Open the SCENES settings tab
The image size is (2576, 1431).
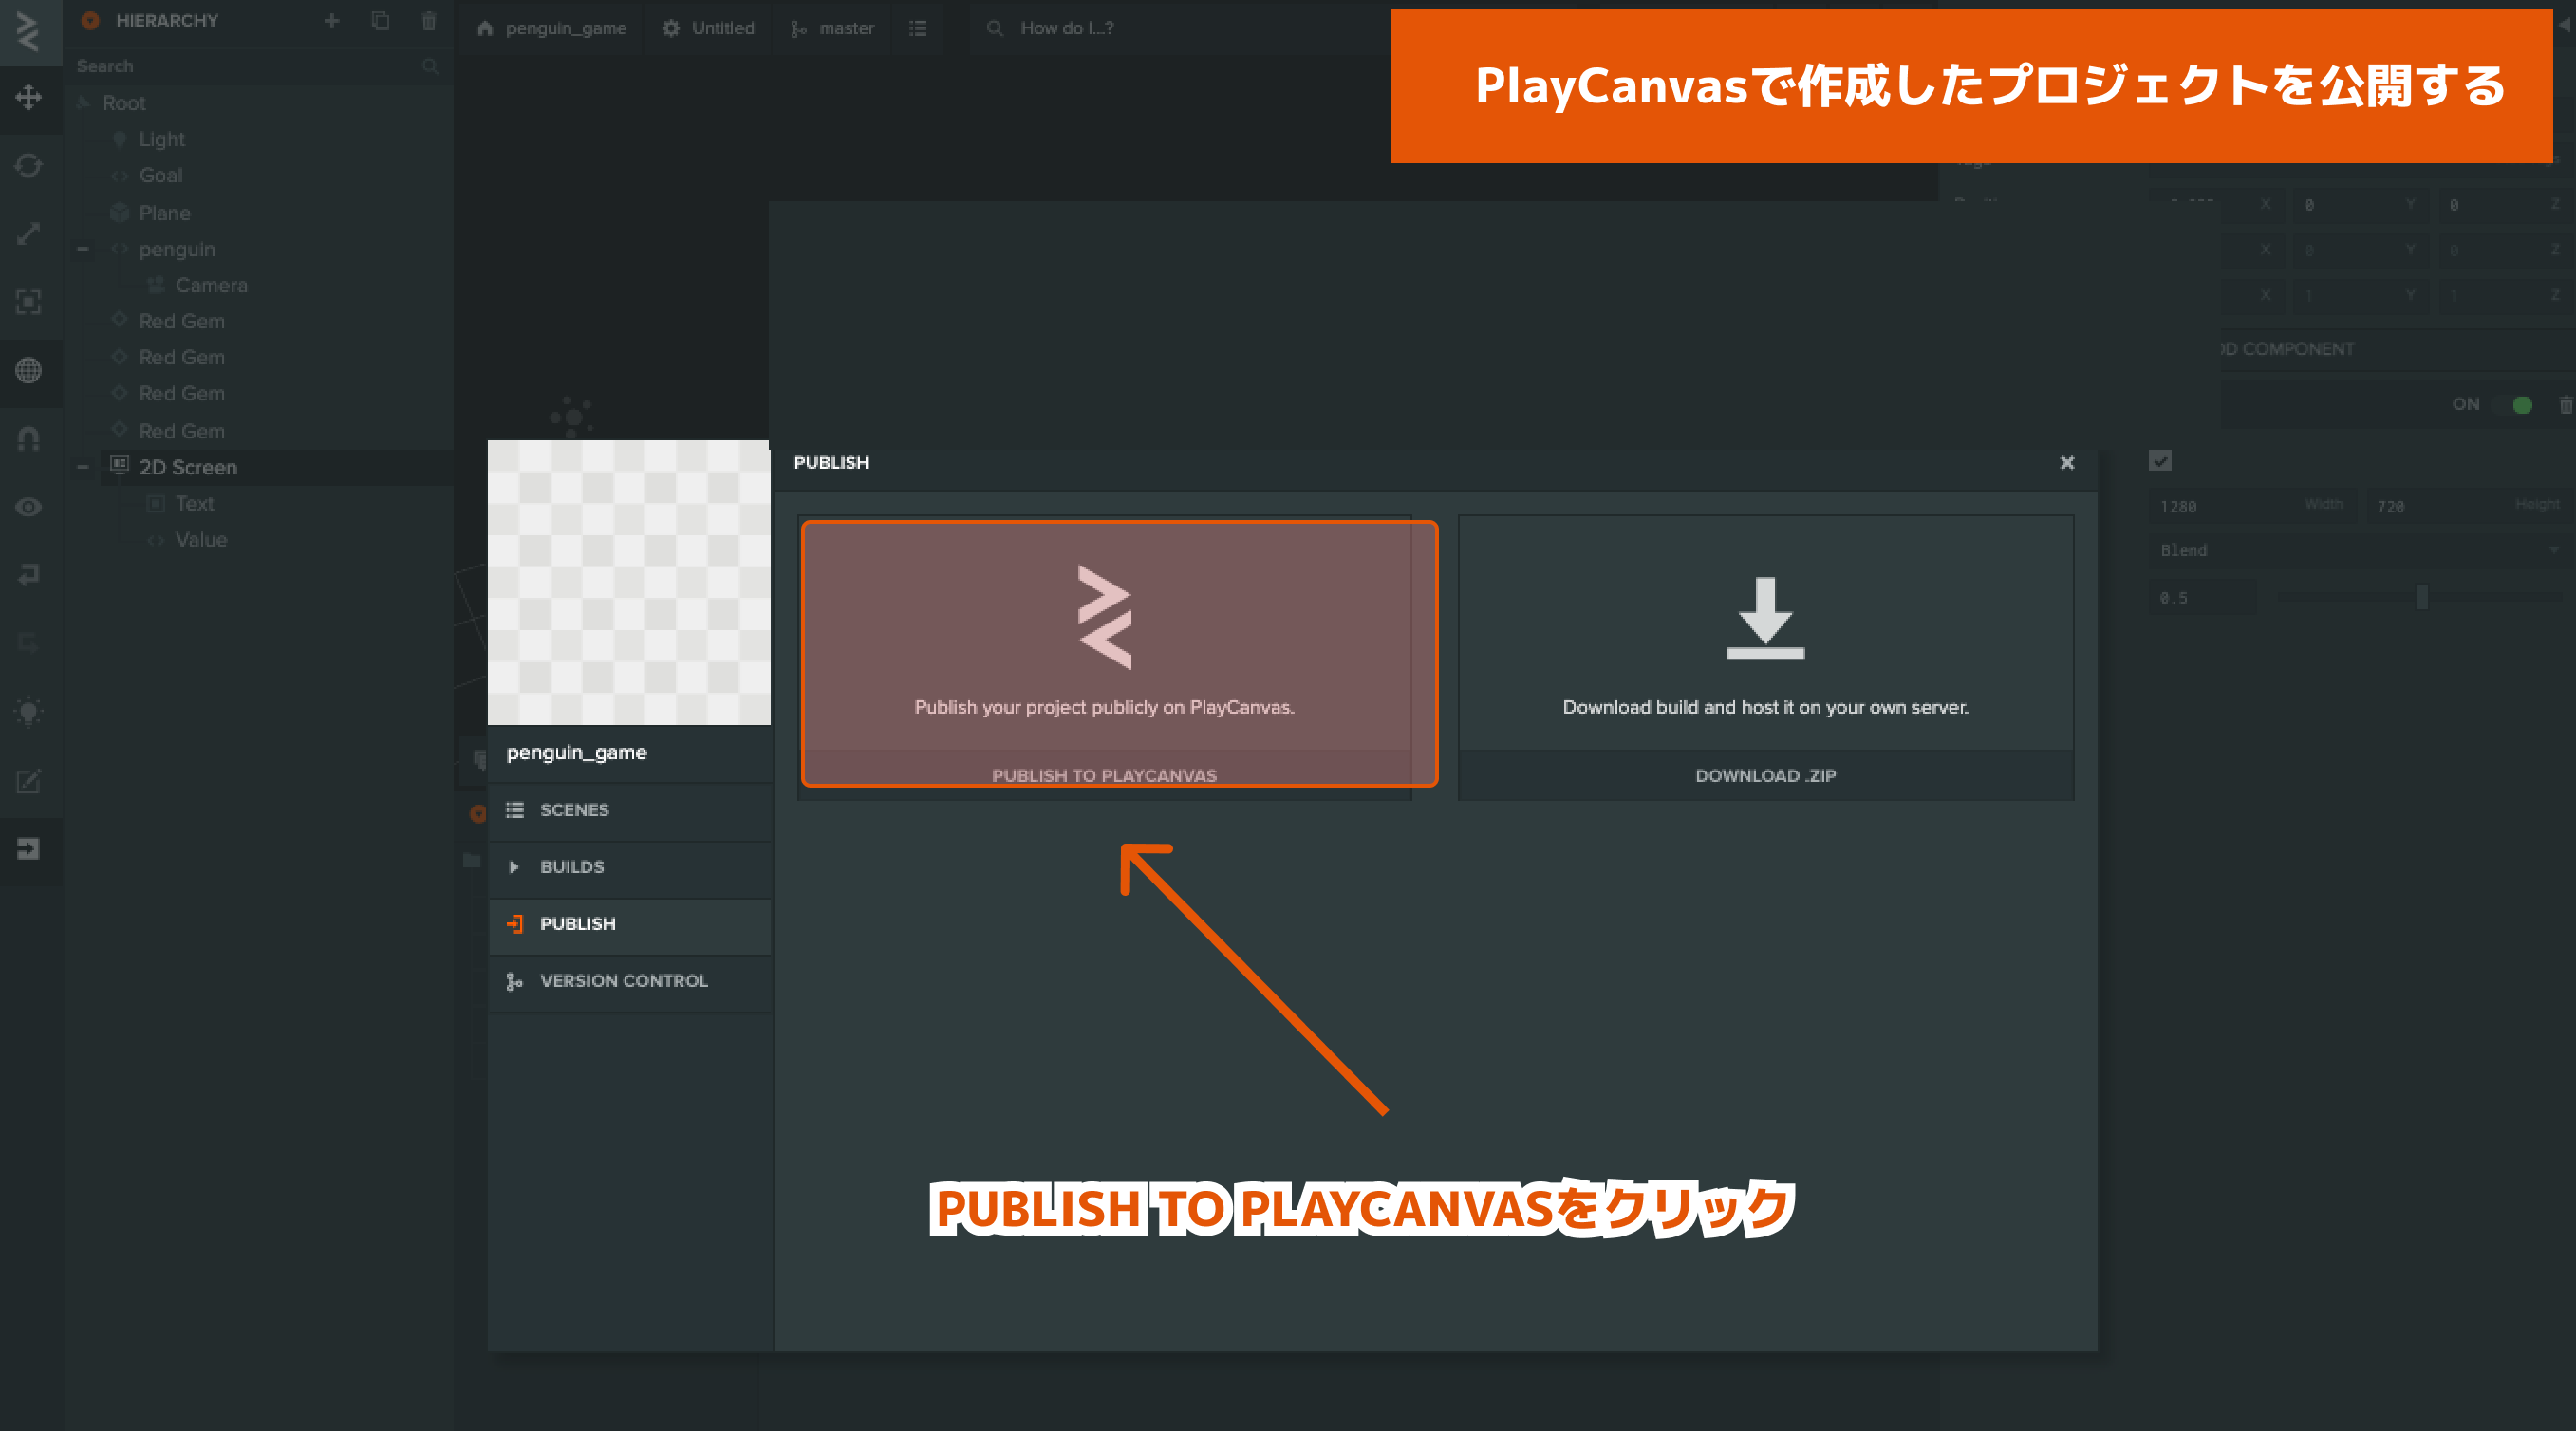click(x=574, y=810)
